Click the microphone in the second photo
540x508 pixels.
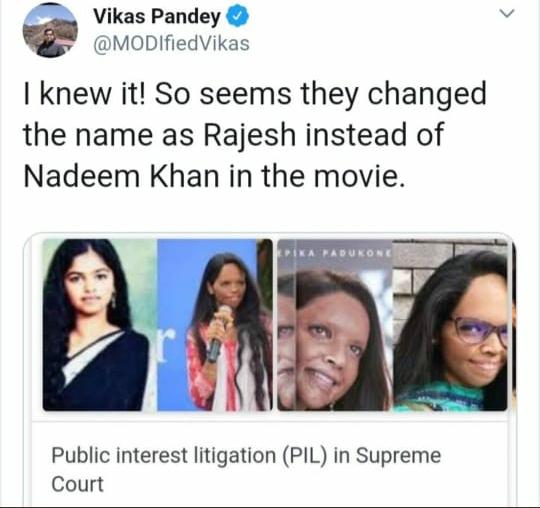218,333
